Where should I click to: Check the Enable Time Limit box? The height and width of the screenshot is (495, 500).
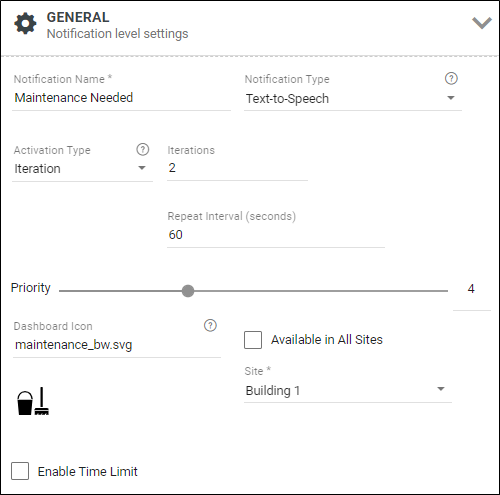20,471
